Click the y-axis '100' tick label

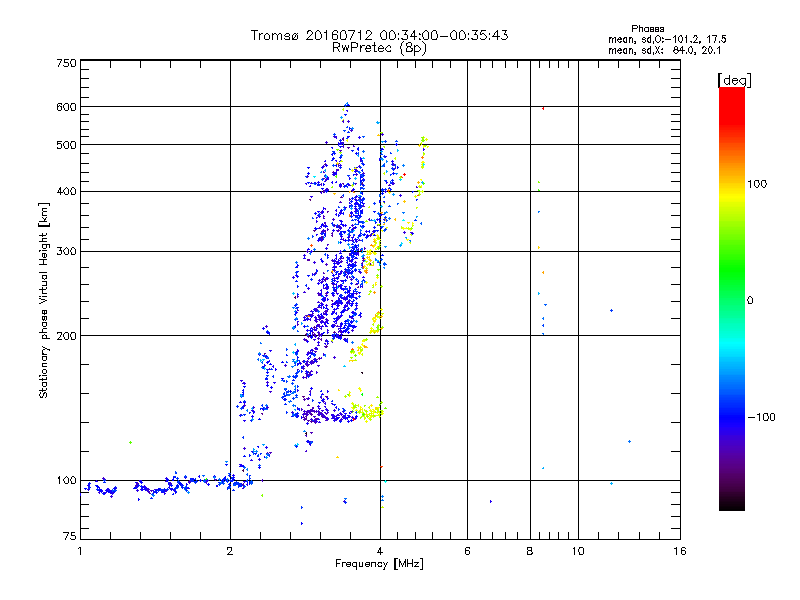pos(66,480)
